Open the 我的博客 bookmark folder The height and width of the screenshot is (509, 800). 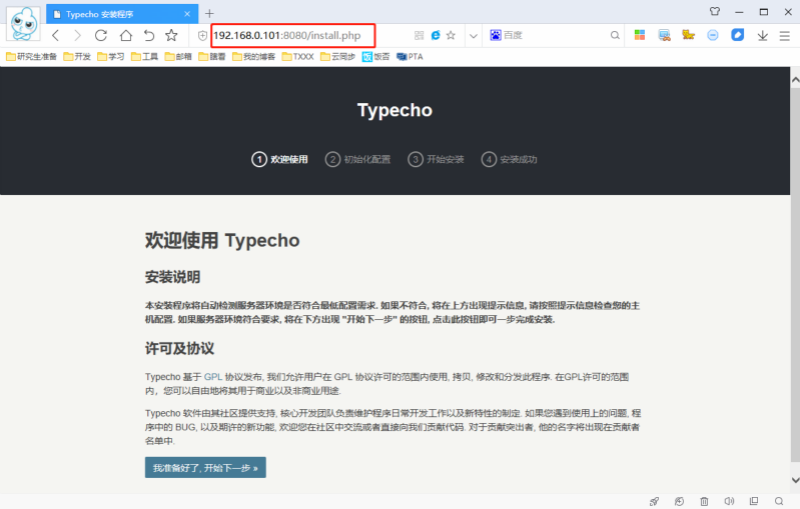click(x=252, y=57)
